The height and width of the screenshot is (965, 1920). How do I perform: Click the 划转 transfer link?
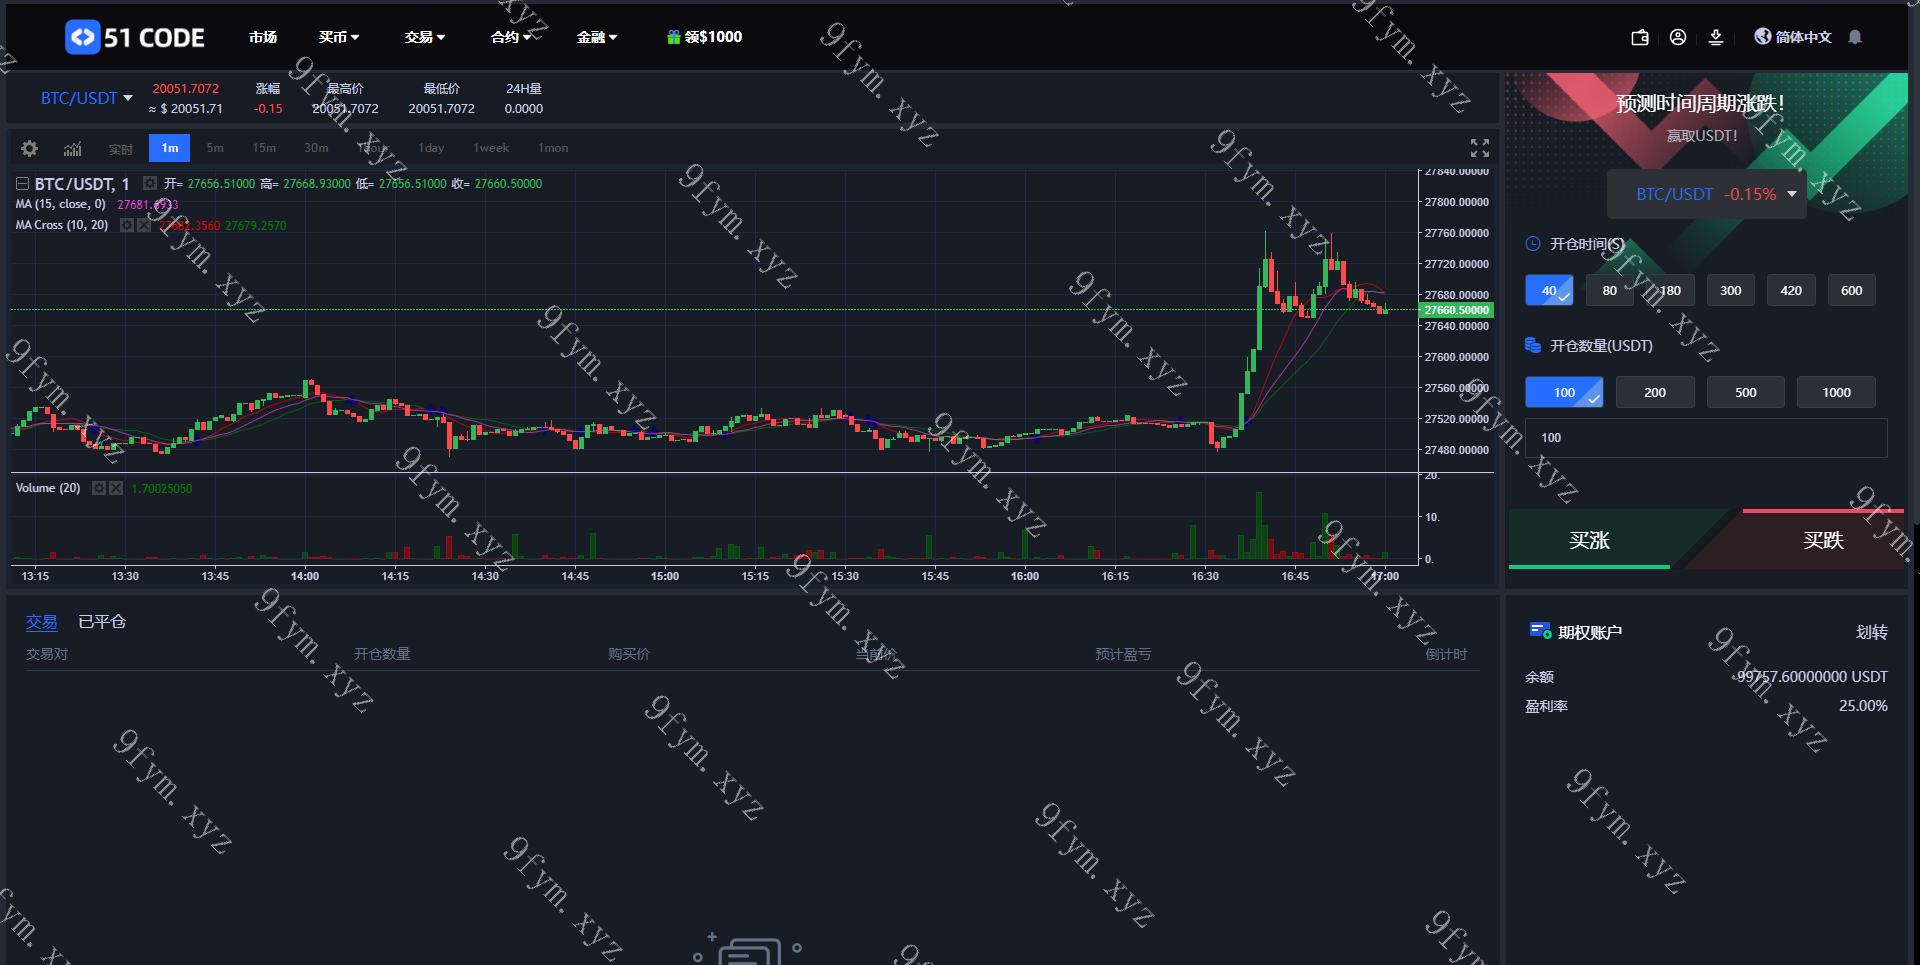[1872, 632]
